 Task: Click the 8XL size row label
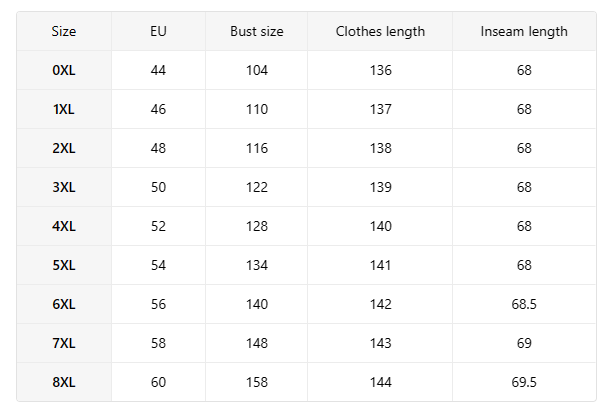64,382
